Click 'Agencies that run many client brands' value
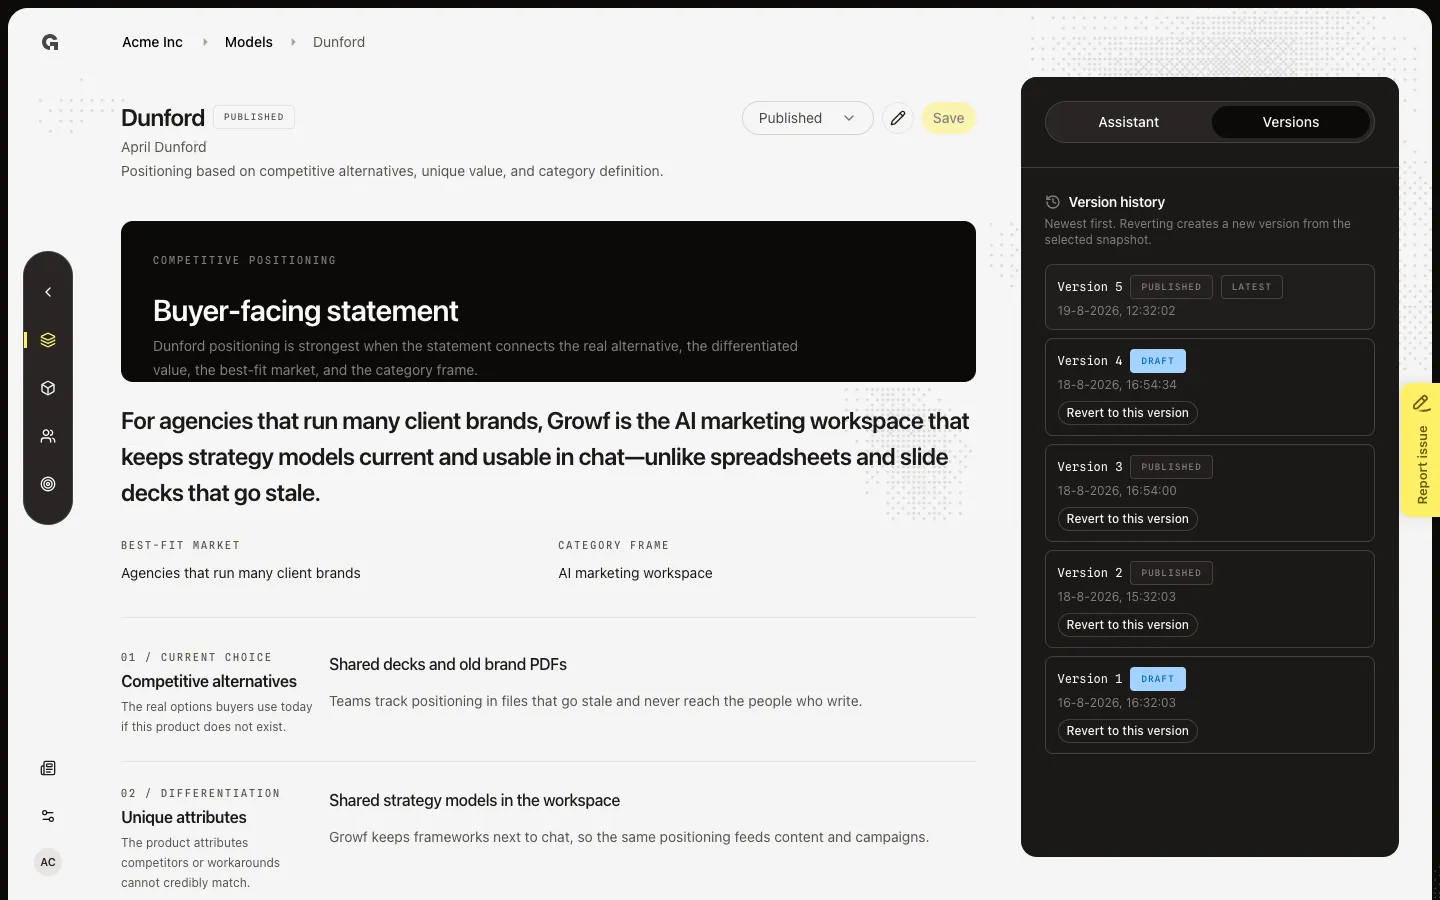 [241, 573]
